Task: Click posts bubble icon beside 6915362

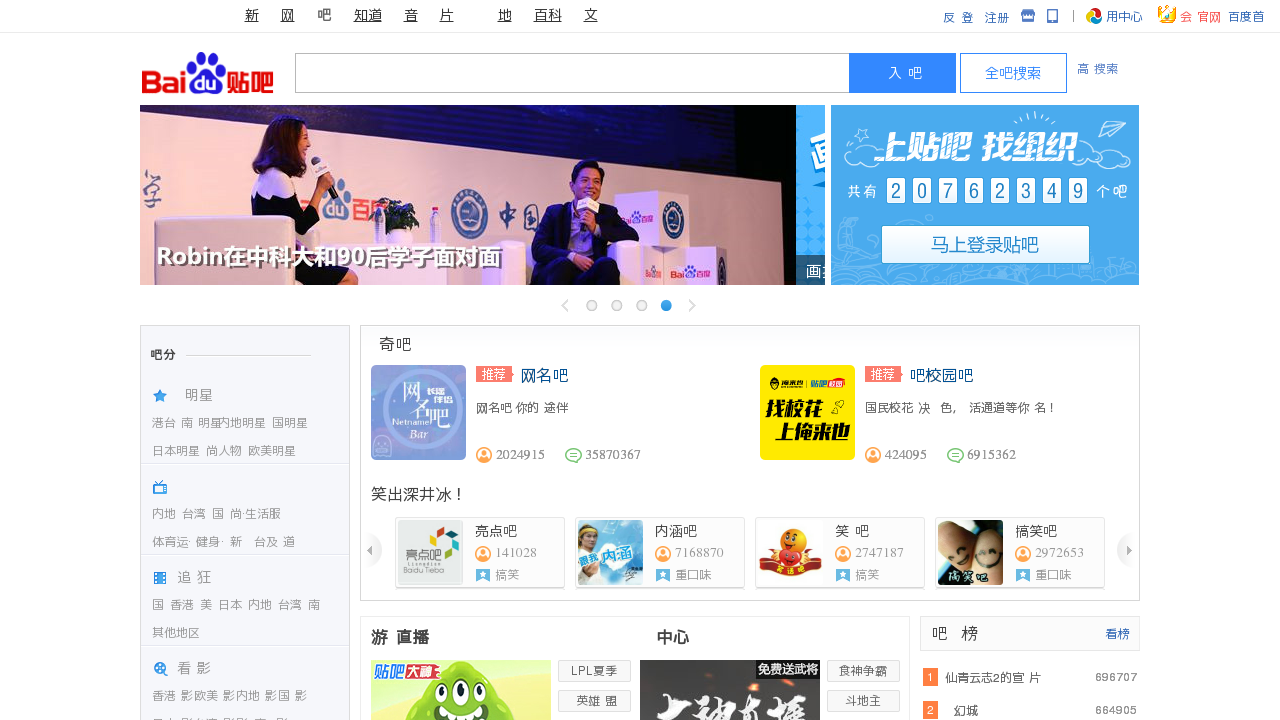Action: 955,455
